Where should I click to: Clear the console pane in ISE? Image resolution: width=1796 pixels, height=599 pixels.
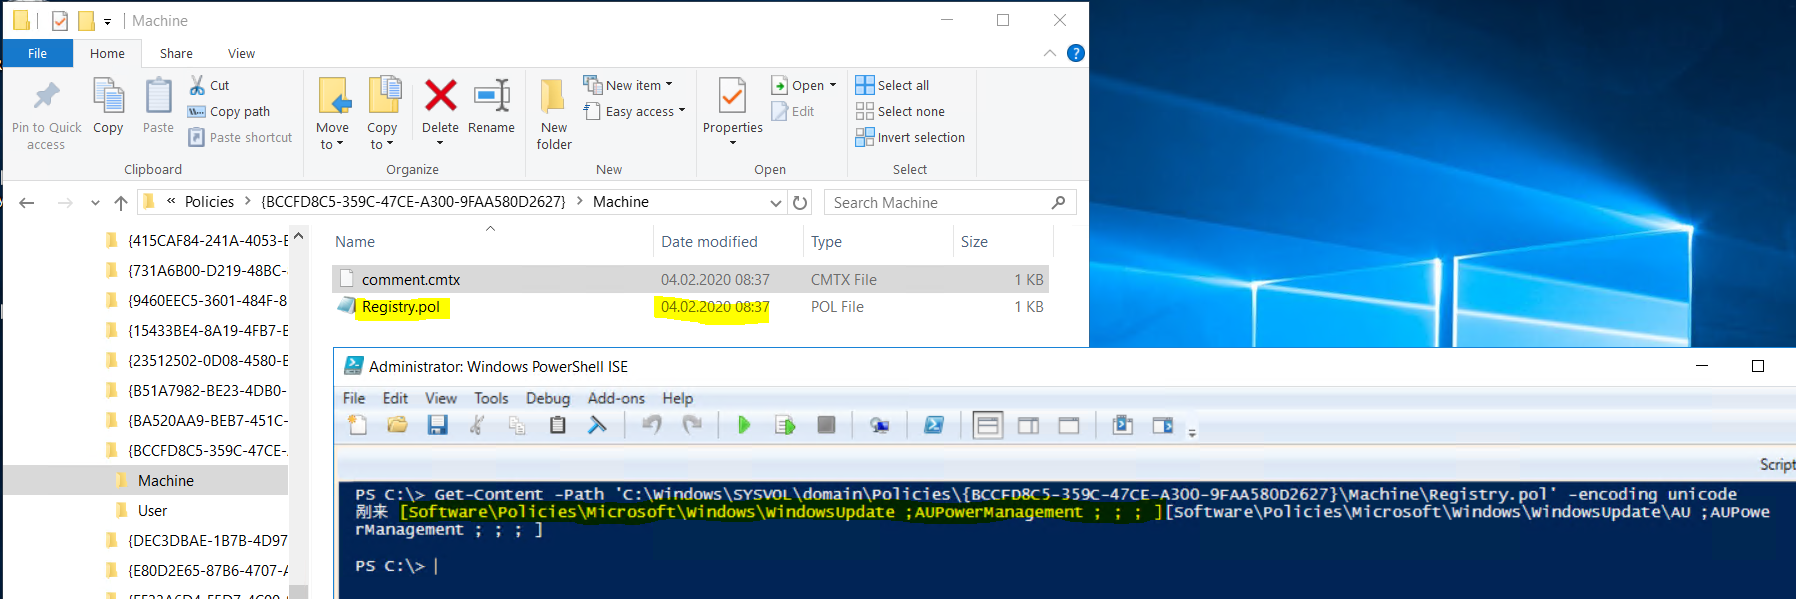597,425
